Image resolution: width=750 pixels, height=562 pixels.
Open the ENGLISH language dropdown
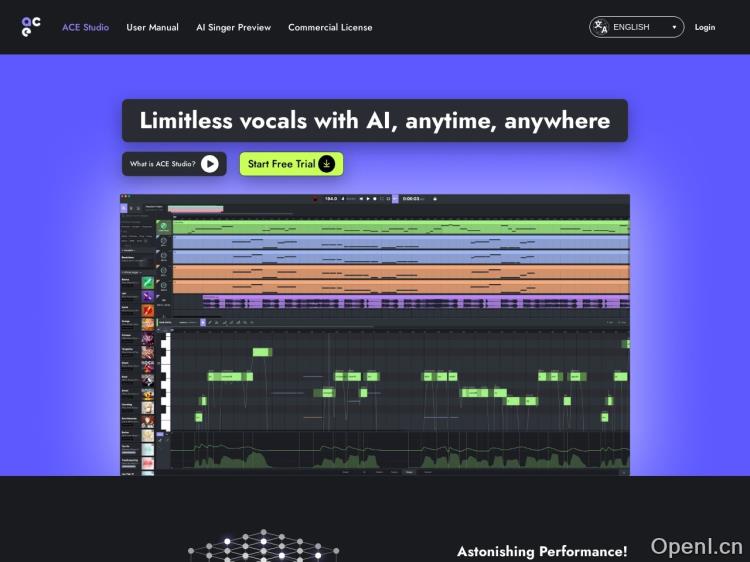tap(636, 27)
